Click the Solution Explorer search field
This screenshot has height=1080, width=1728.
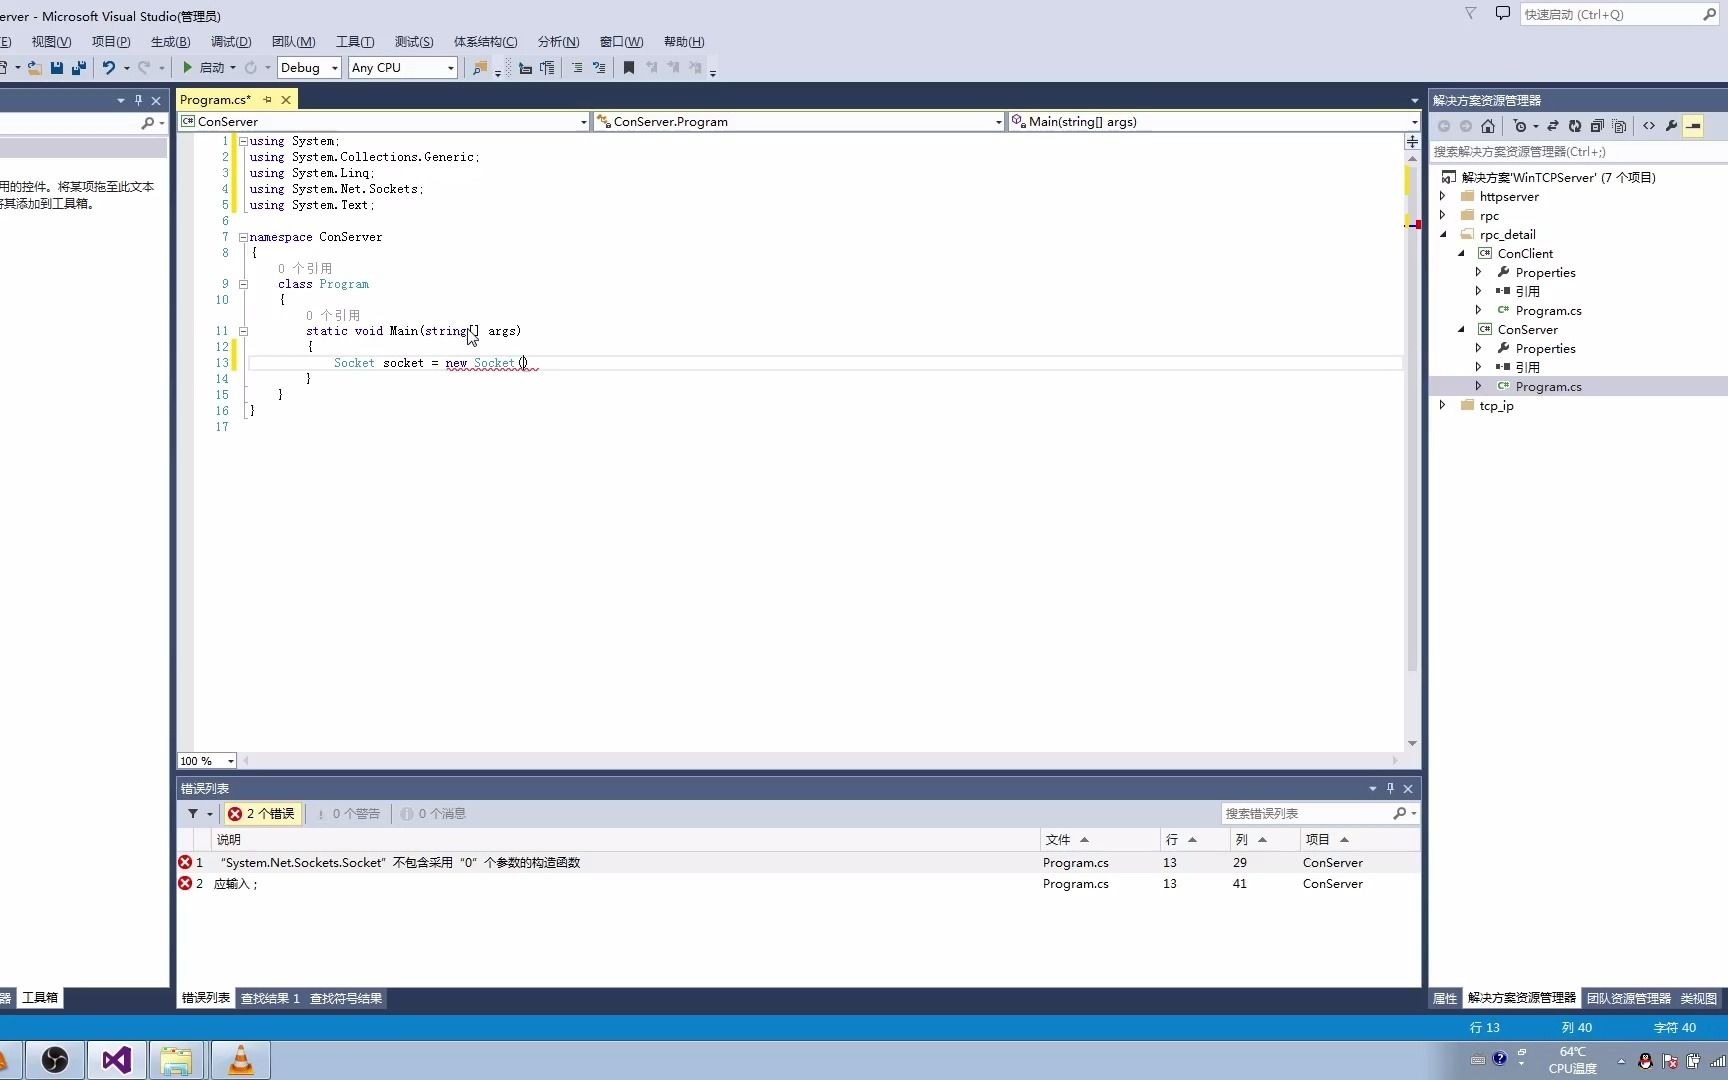pyautogui.click(x=1576, y=152)
